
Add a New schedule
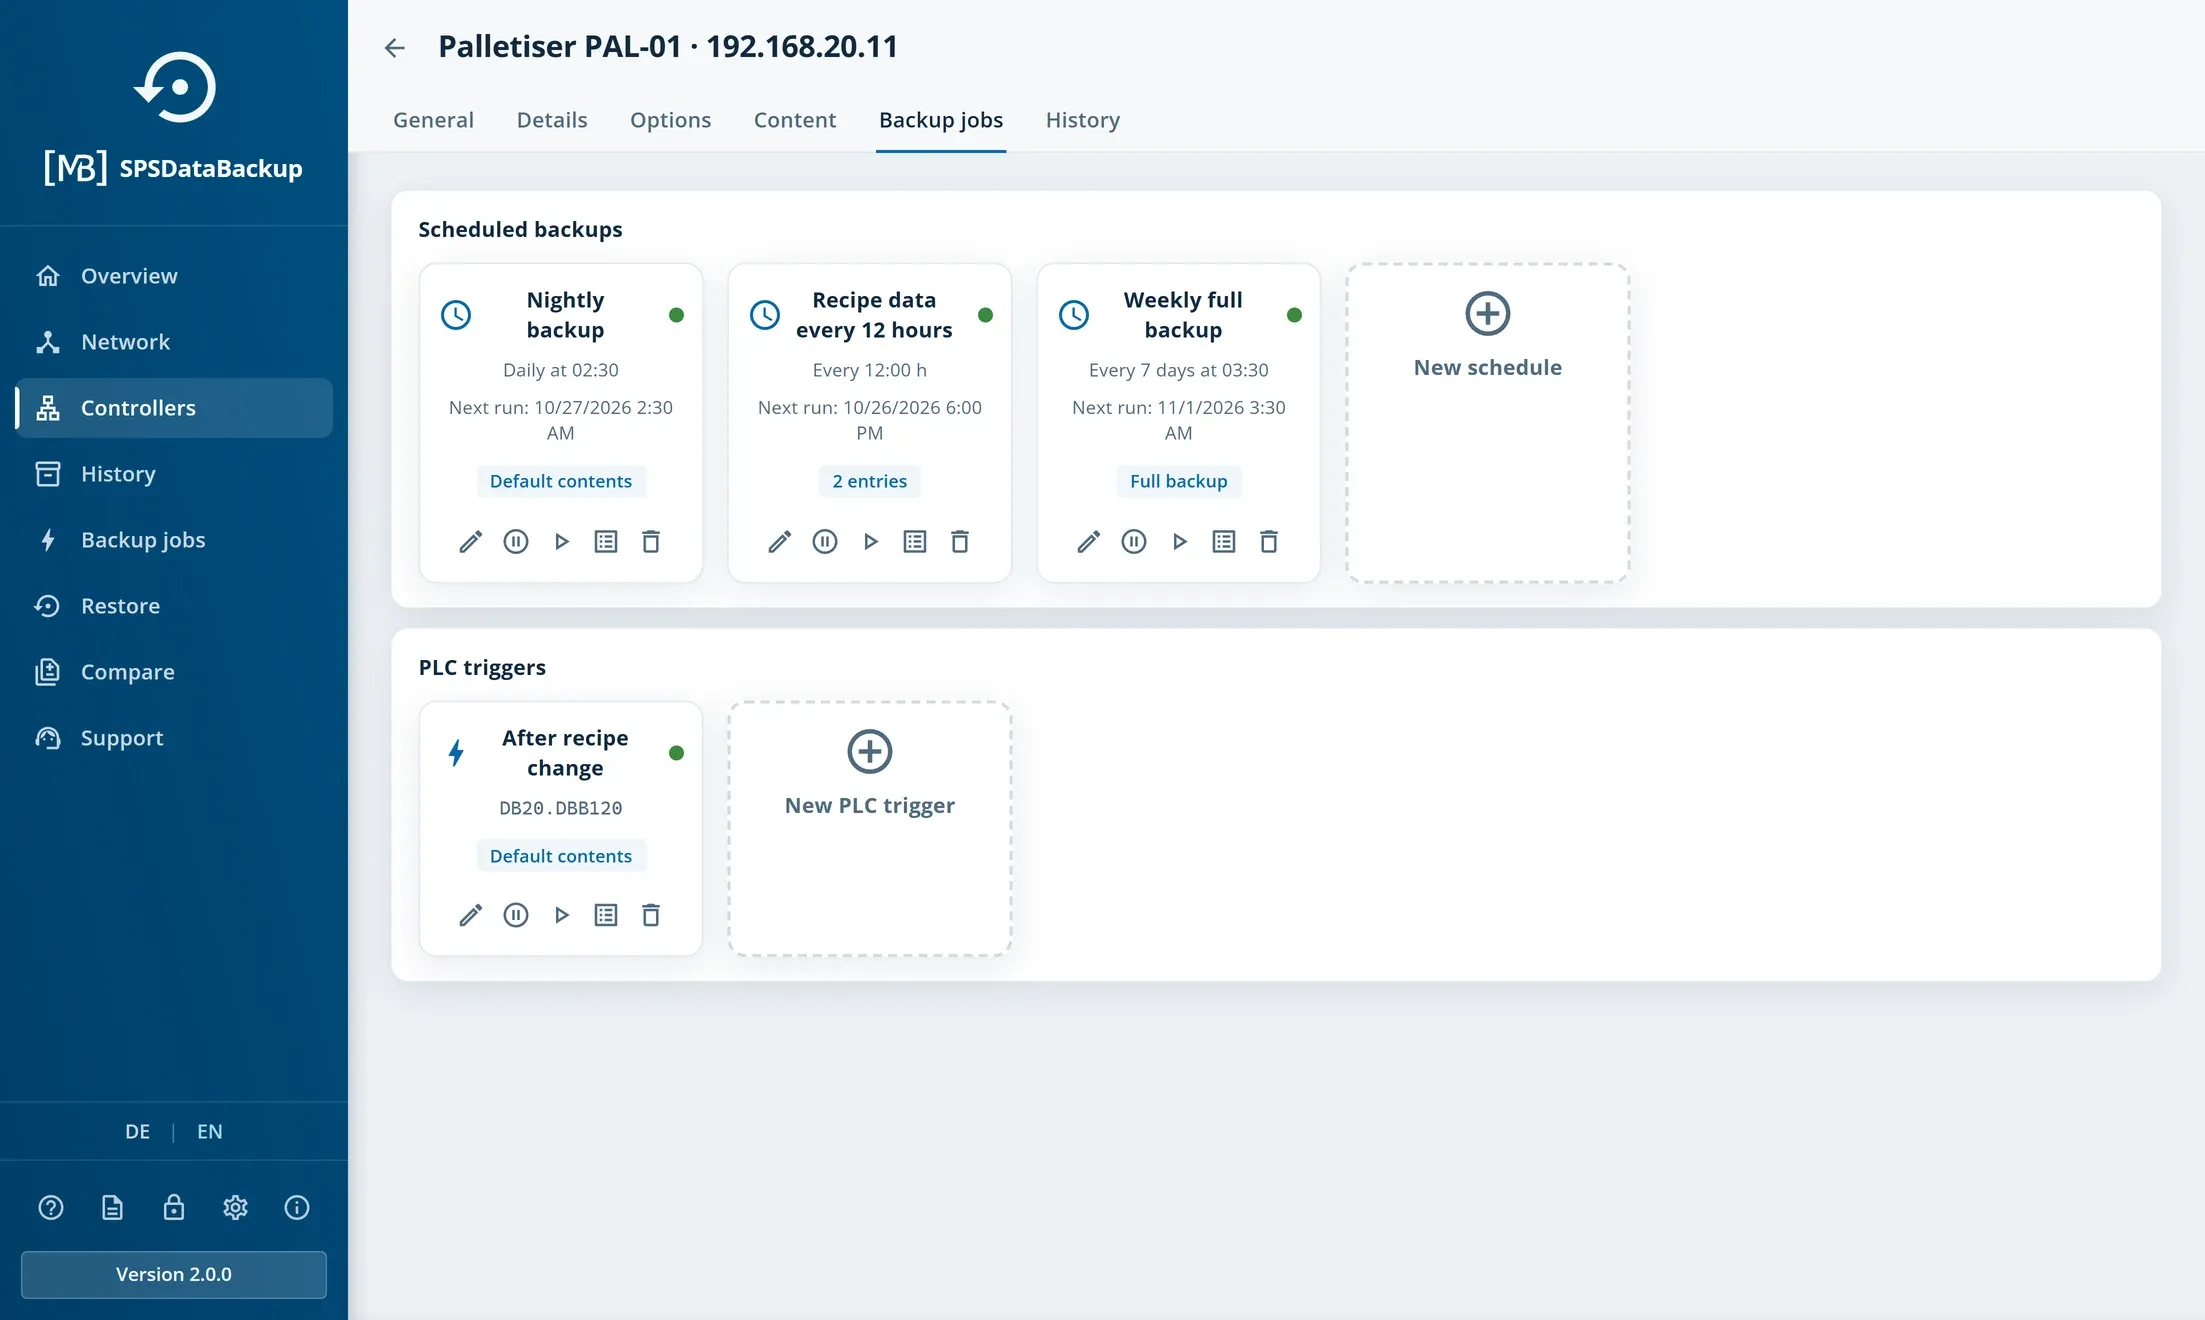point(1488,423)
